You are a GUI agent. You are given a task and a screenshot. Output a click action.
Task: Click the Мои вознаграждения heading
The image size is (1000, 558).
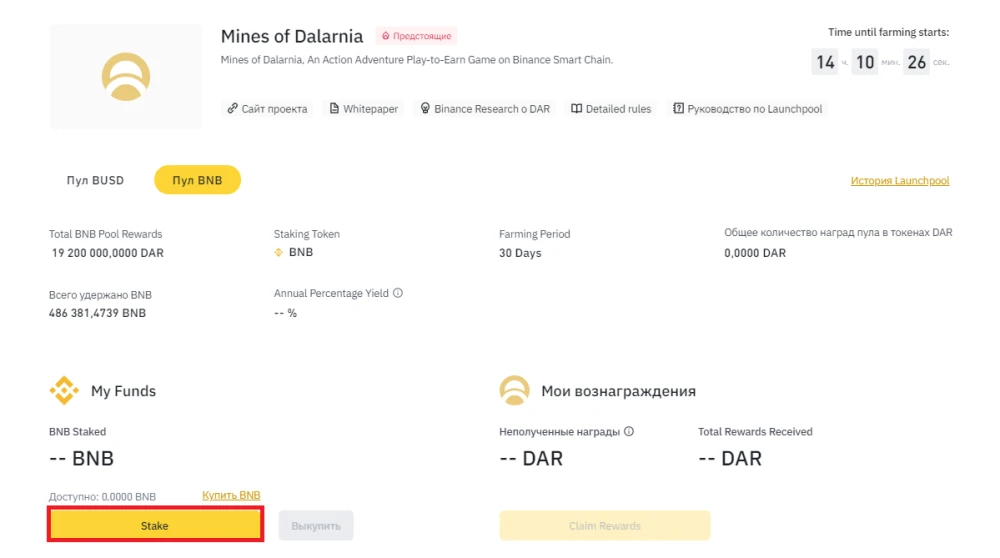pyautogui.click(x=619, y=391)
